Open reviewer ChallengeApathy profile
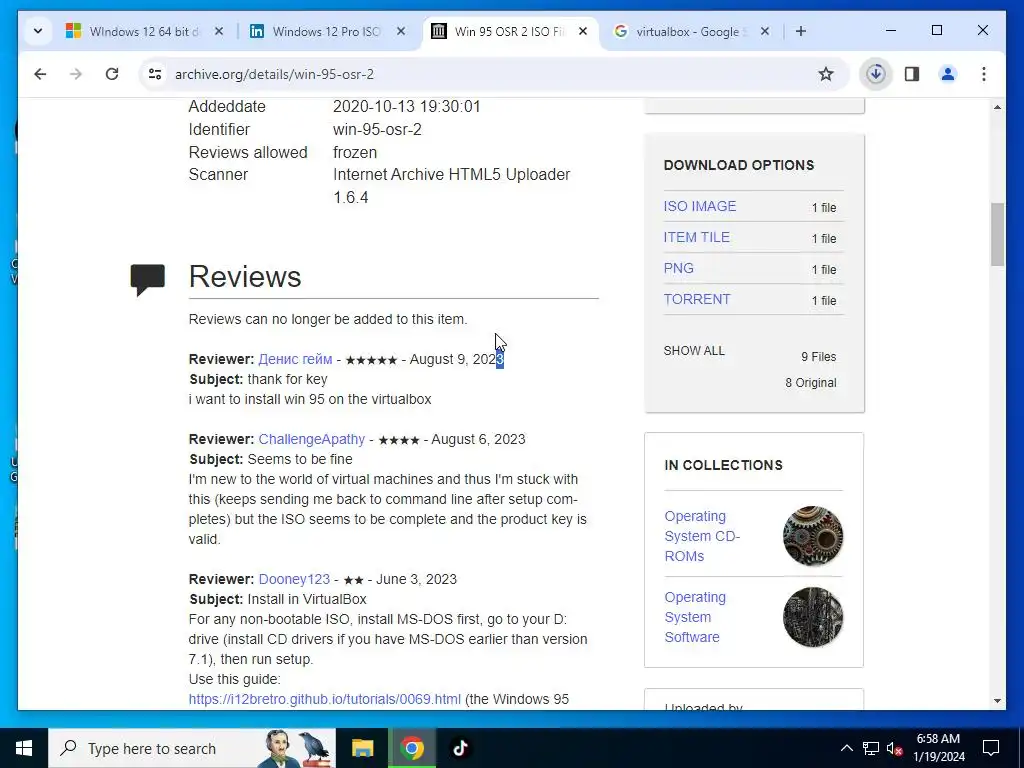Viewport: 1024px width, 768px height. click(312, 439)
